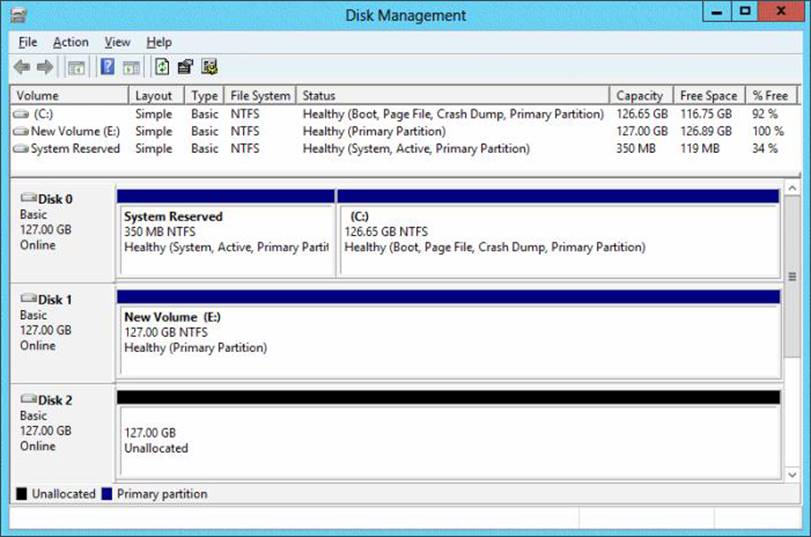Click the Disk 1 label panel
Viewport: 811px width, 537px height.
tap(63, 332)
